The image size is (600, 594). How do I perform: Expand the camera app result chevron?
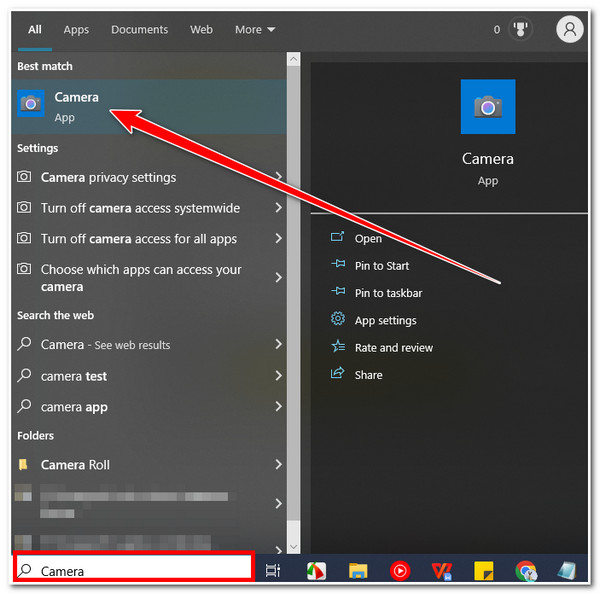pyautogui.click(x=279, y=406)
